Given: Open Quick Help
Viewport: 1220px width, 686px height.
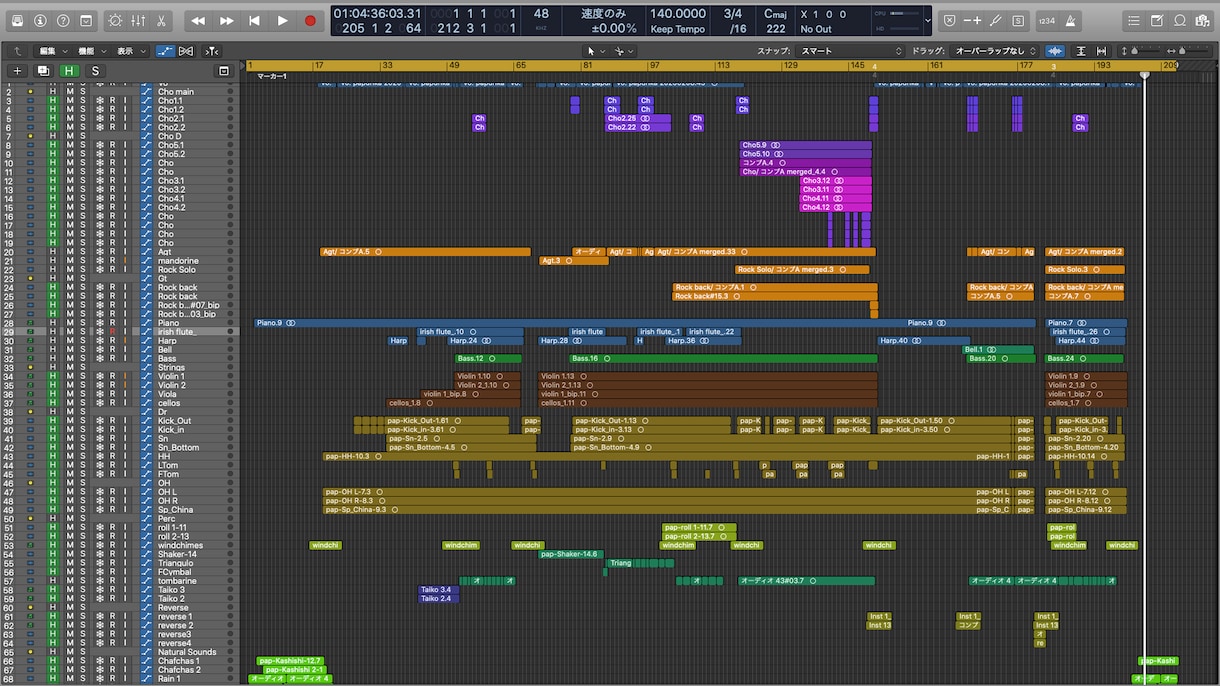Looking at the screenshot, I should 63,20.
